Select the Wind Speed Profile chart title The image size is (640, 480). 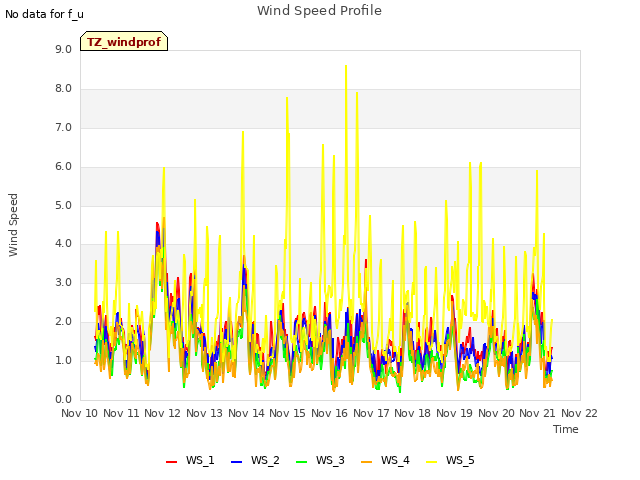tap(319, 11)
